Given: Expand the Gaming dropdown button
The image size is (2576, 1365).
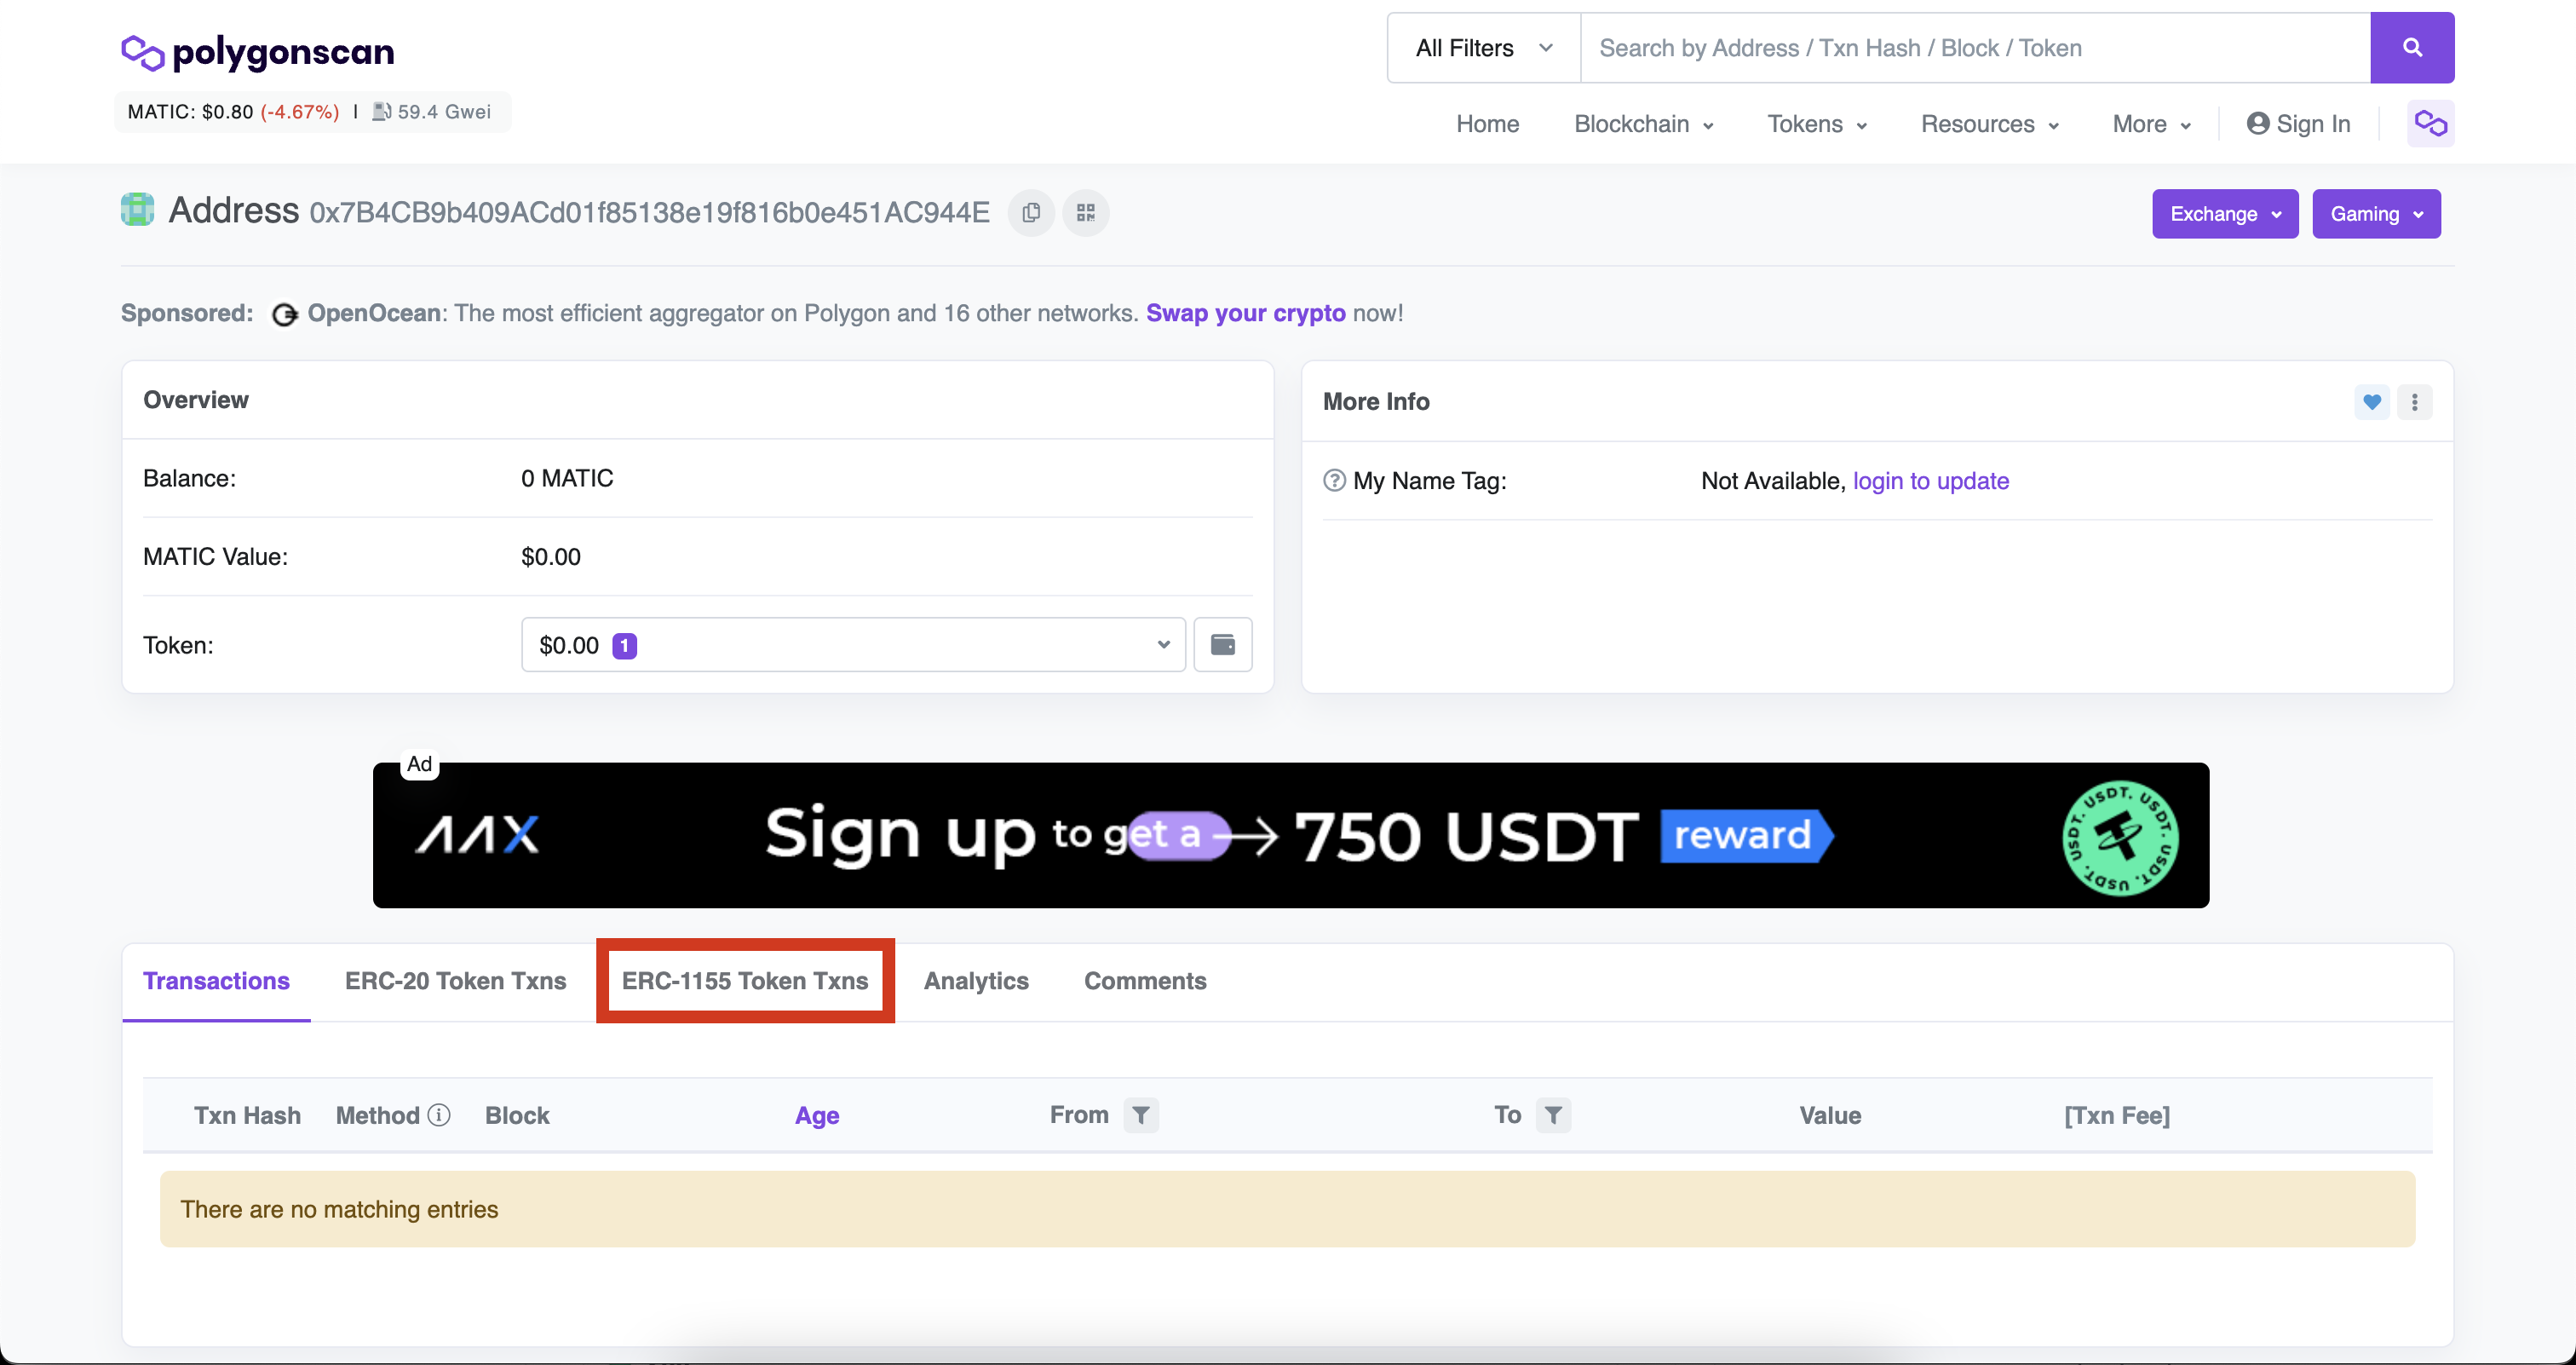Looking at the screenshot, I should point(2375,214).
